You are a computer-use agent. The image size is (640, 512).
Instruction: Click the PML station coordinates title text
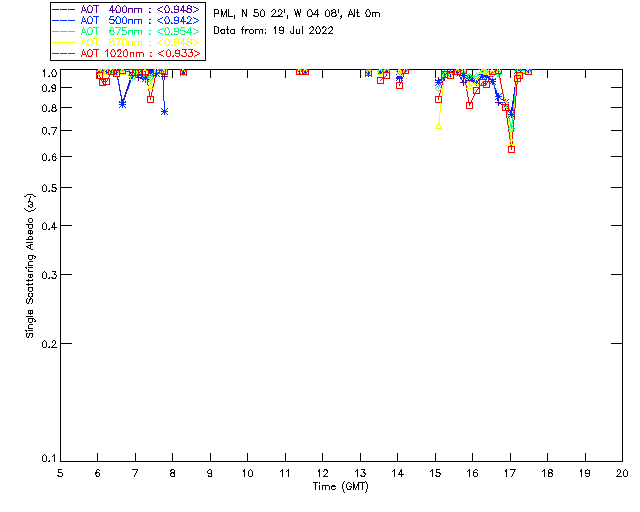[297, 13]
